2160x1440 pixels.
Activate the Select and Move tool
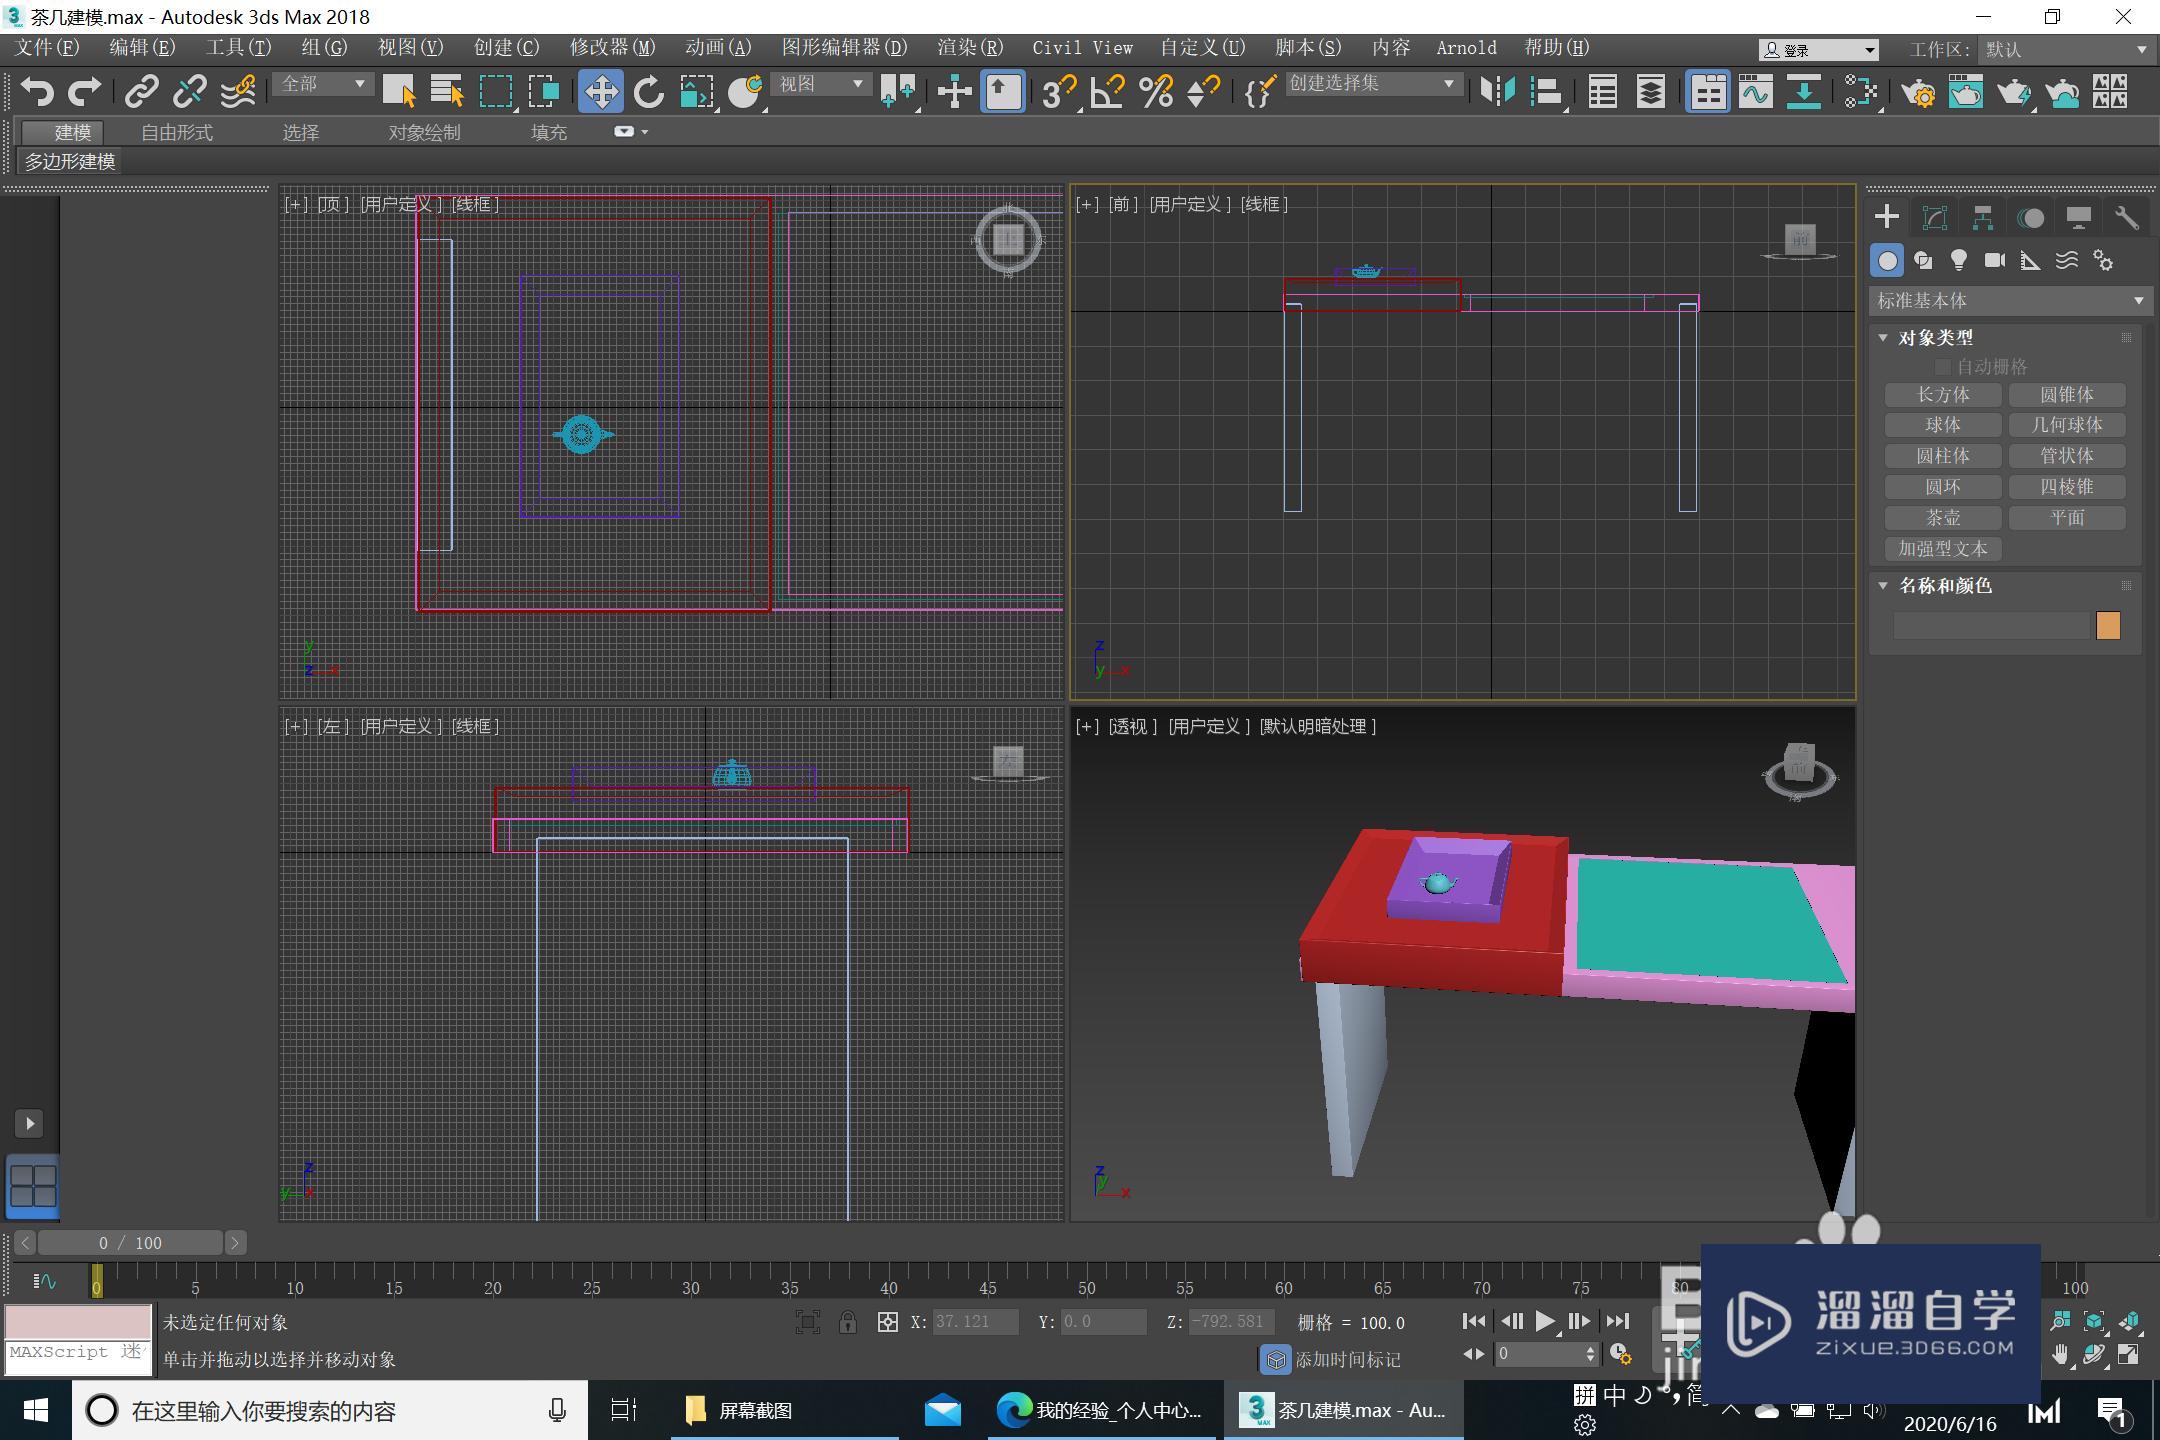point(600,92)
